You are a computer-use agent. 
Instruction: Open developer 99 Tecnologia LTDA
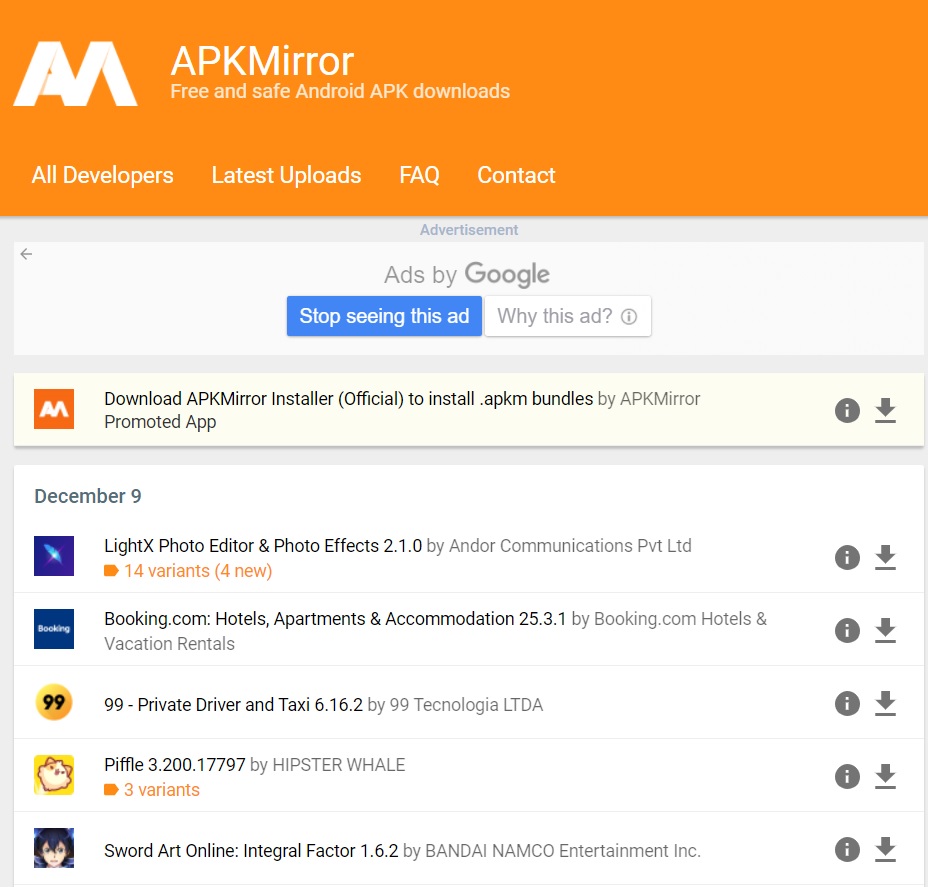click(466, 705)
